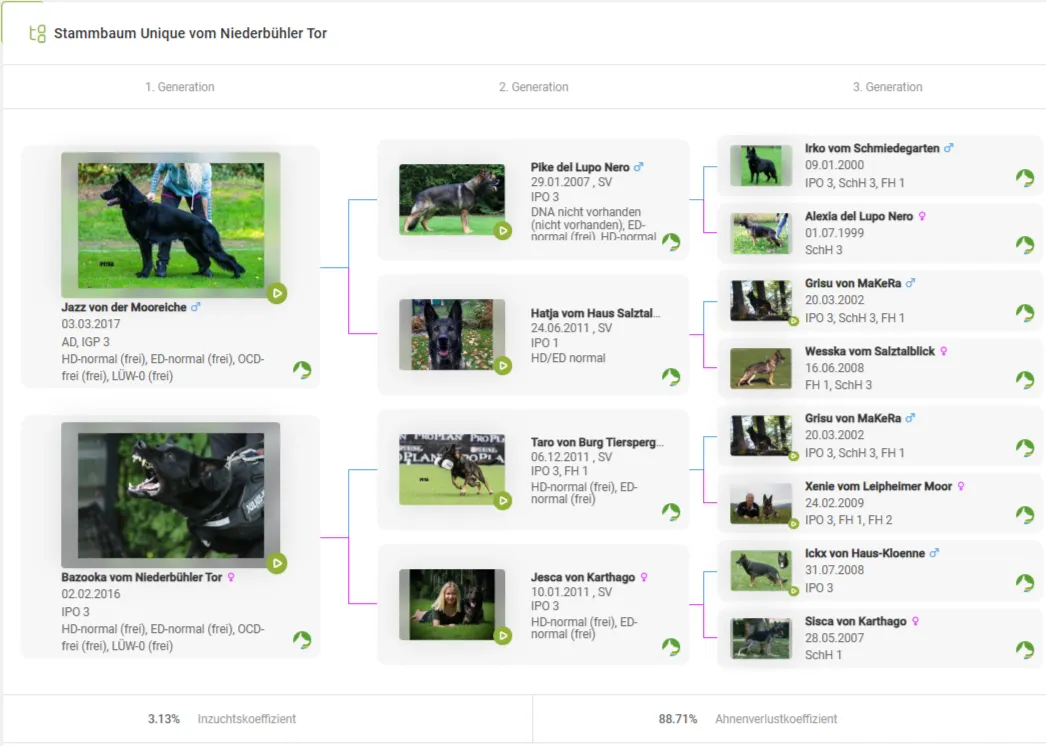Image resolution: width=1046 pixels, height=746 pixels.
Task: Click green arrow badge on Taro von Burg Tiersperg photo
Action: pyautogui.click(x=503, y=500)
